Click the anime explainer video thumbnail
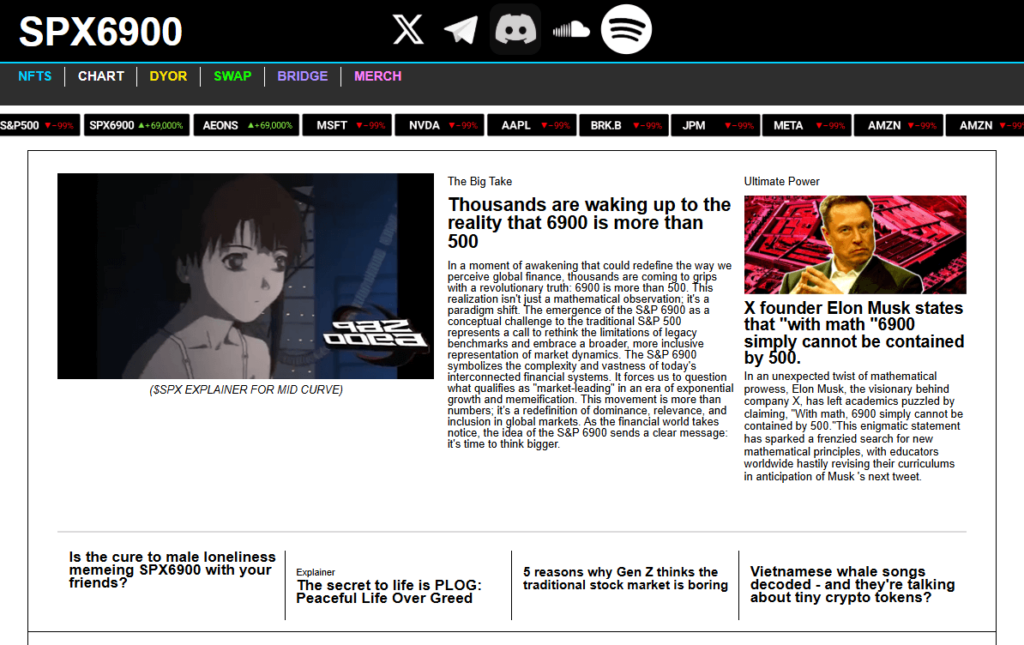The height and width of the screenshot is (645, 1024). point(246,276)
